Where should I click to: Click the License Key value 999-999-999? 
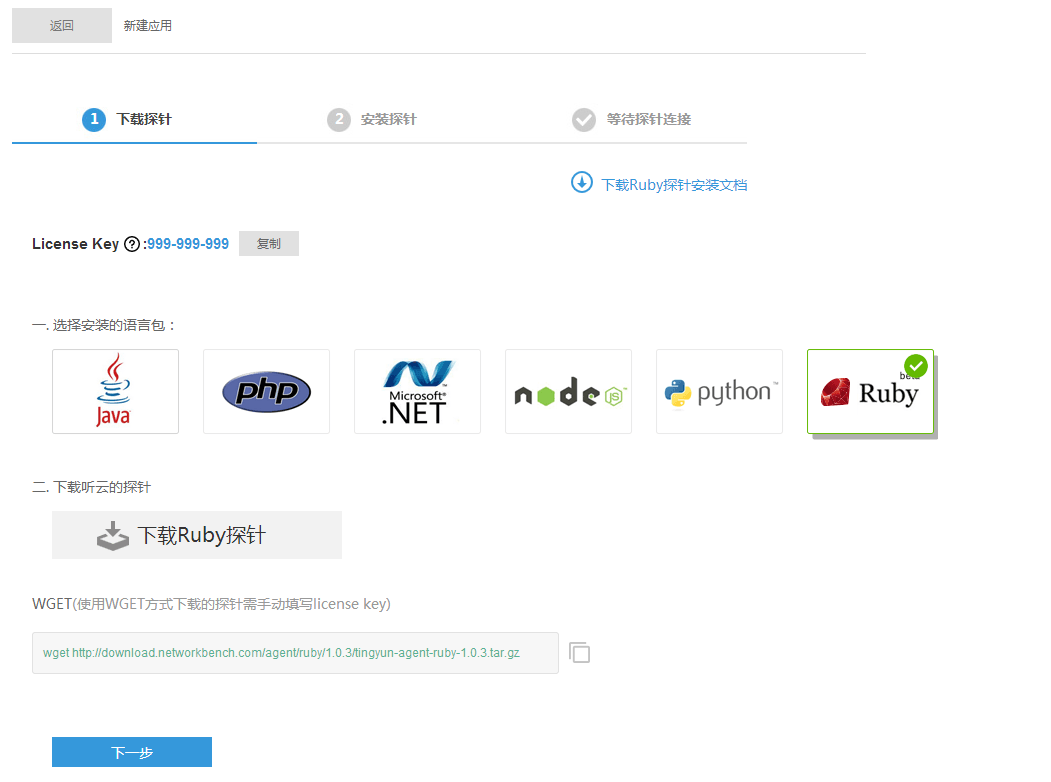tap(188, 244)
